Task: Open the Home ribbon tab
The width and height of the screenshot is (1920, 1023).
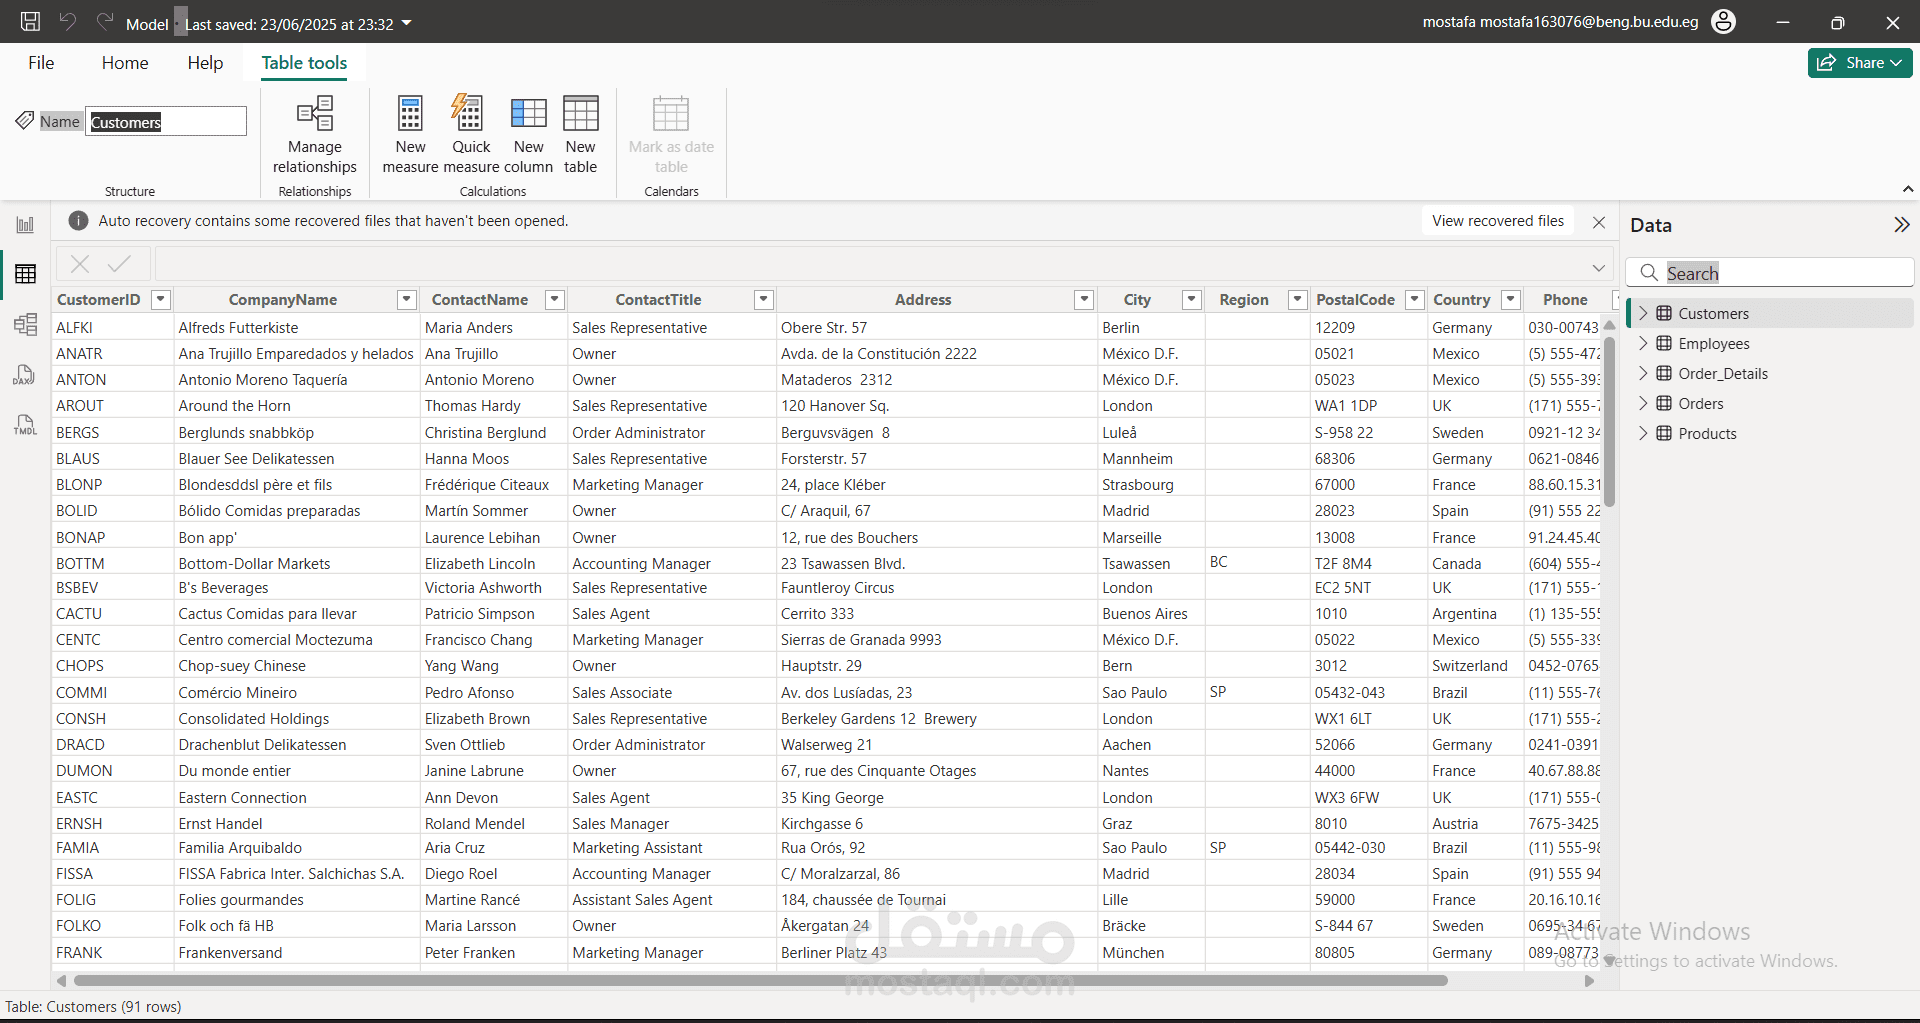Action: tap(125, 63)
